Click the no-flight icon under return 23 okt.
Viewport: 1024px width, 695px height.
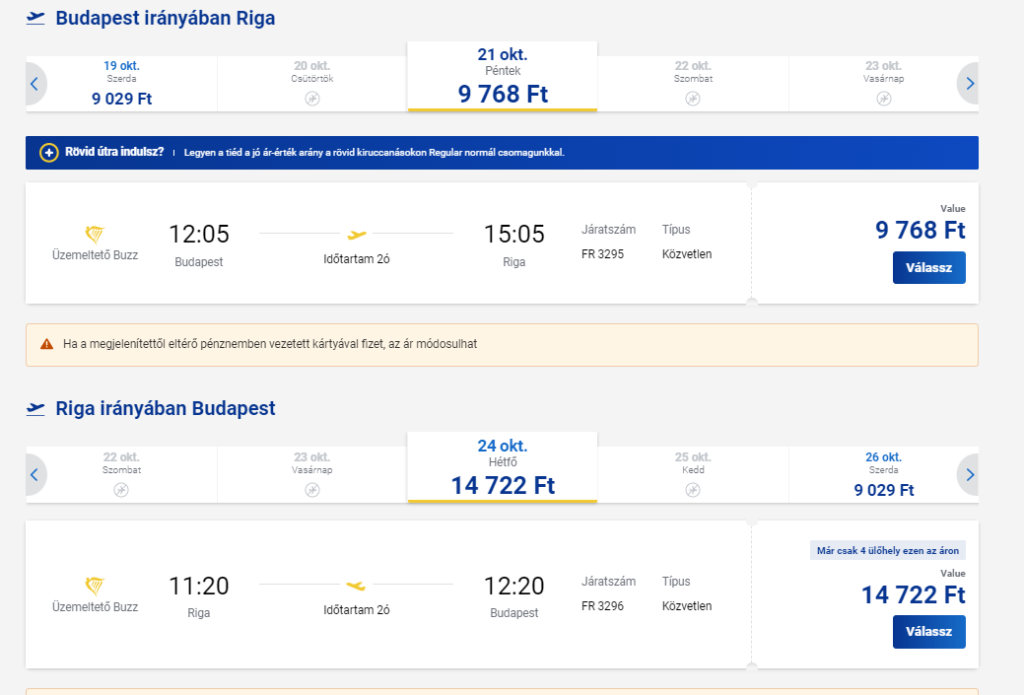click(x=312, y=490)
